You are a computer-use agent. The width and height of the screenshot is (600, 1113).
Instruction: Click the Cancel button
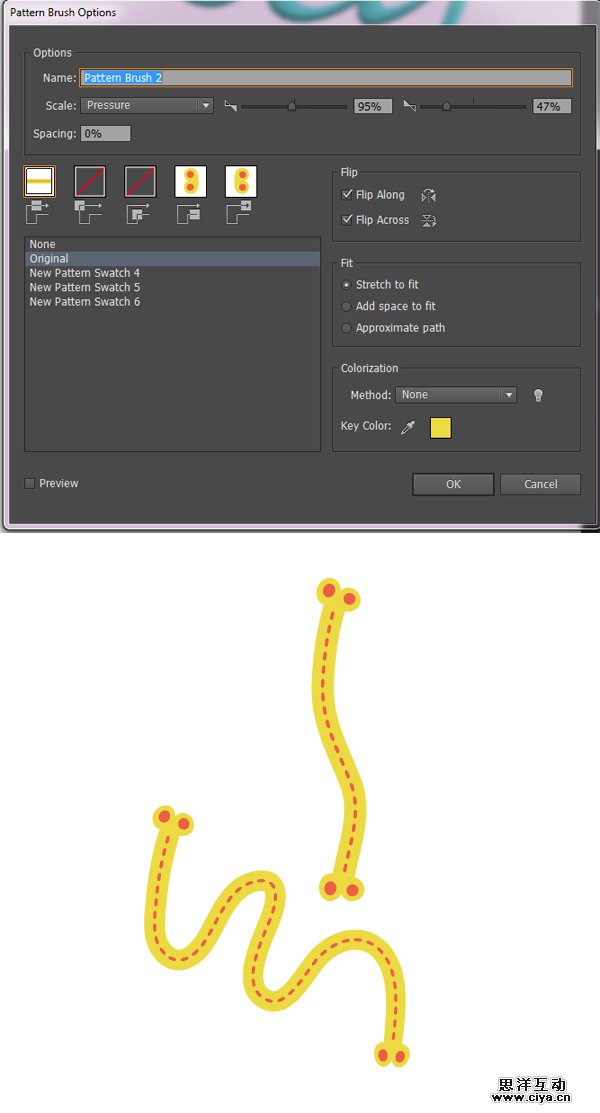coord(540,484)
